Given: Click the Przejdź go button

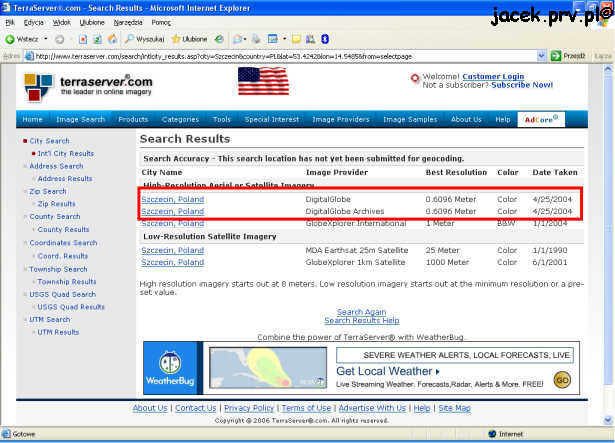Looking at the screenshot, I should tap(568, 56).
